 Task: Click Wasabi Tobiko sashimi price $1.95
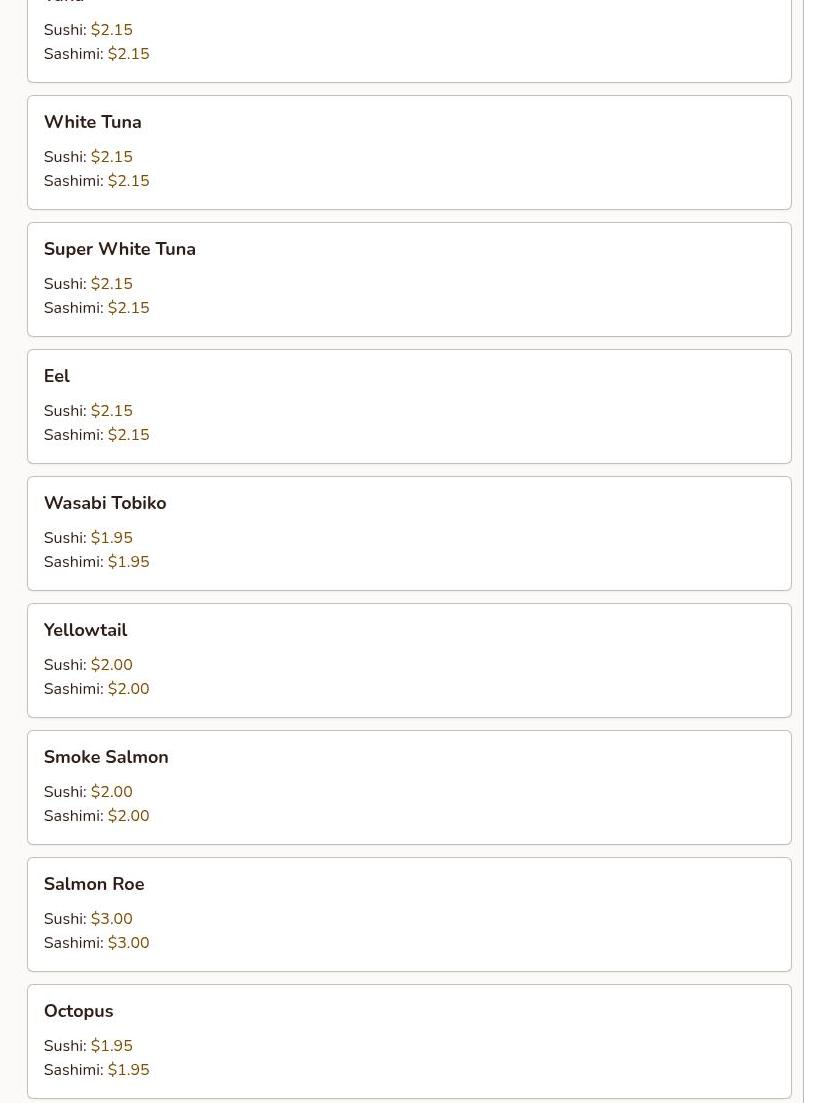point(129,562)
